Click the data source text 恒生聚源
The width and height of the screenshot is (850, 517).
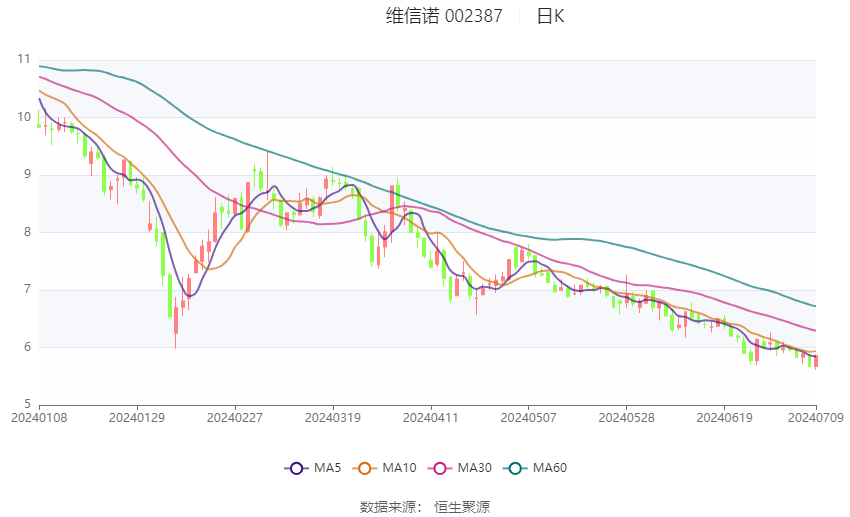(462, 507)
